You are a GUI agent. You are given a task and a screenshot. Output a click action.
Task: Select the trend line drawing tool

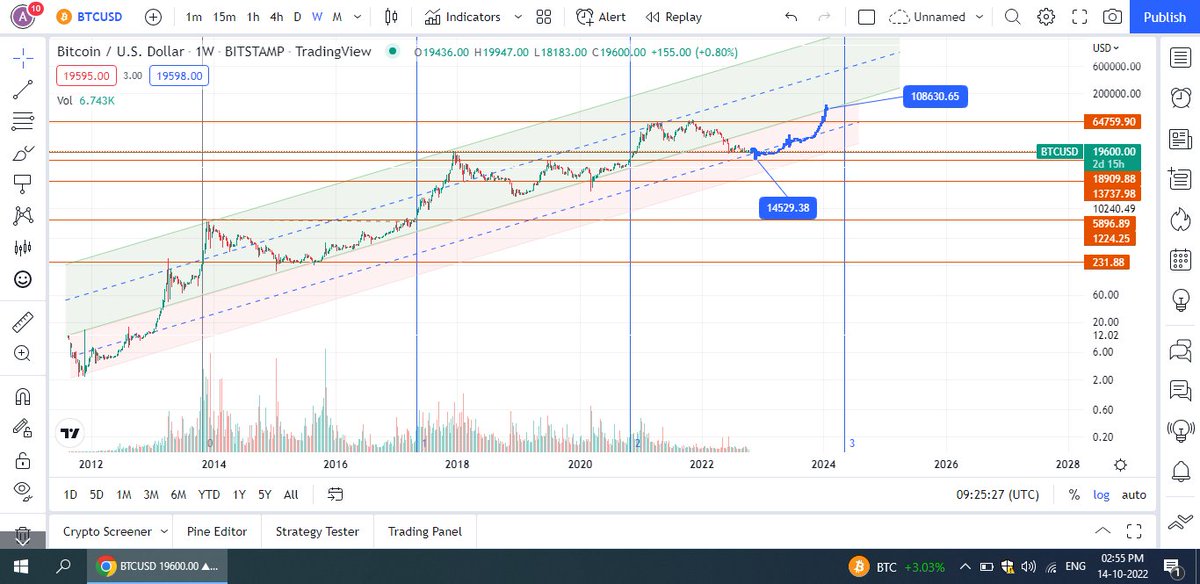pos(21,90)
